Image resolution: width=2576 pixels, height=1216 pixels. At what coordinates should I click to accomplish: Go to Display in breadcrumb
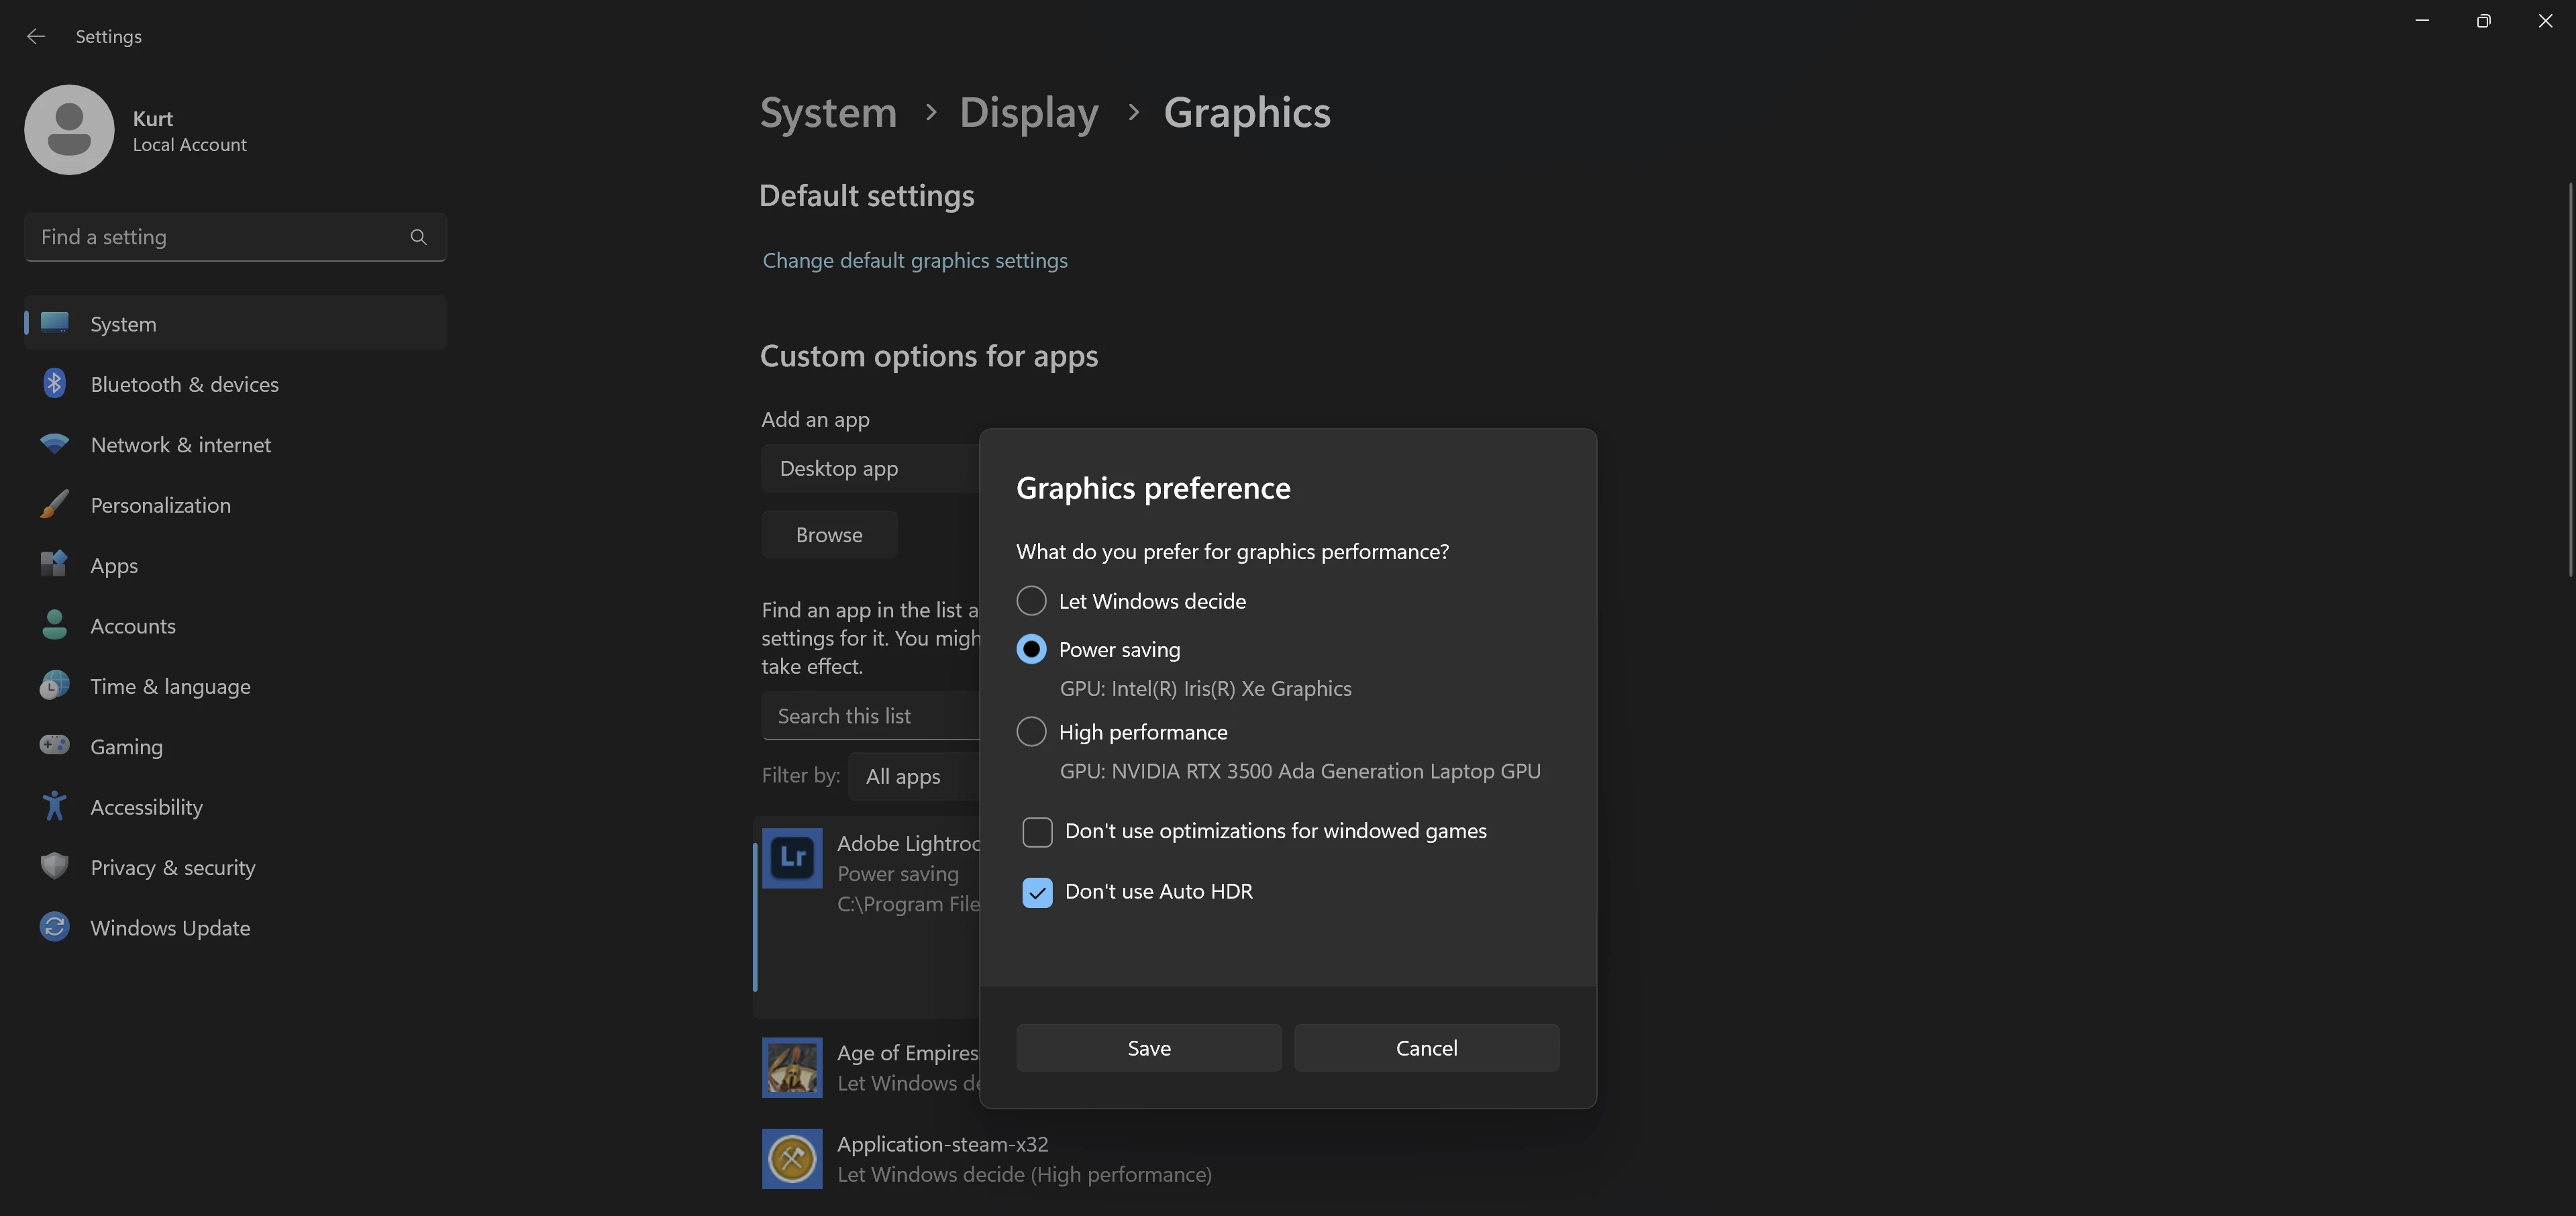pos(1028,112)
